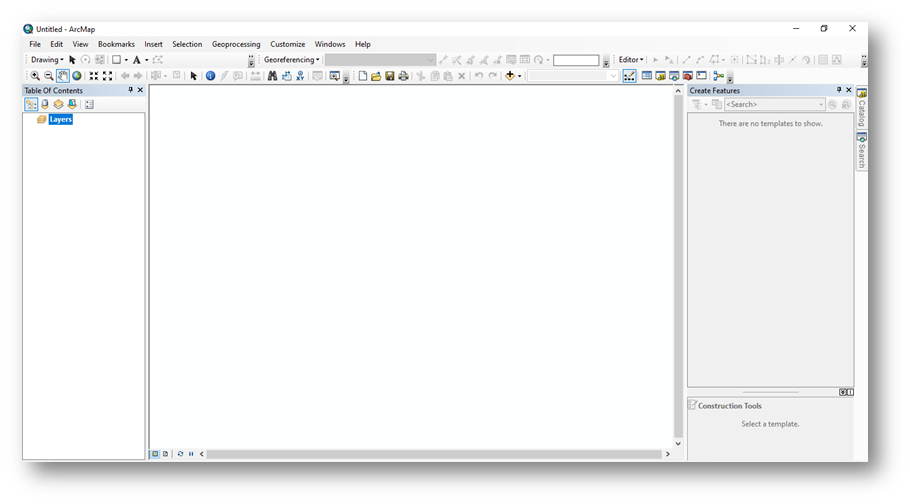This screenshot has width=910, height=504.
Task: Click the Go To XY icon
Action: click(300, 76)
